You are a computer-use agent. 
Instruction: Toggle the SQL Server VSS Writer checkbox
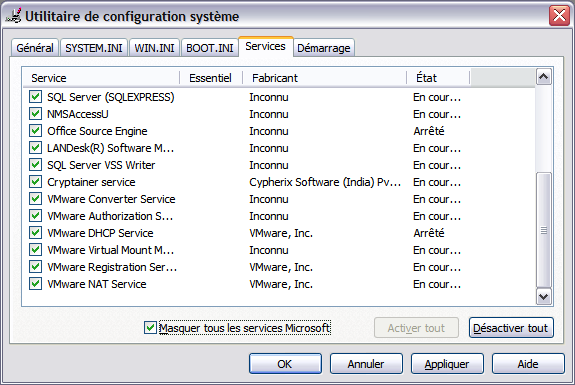pos(36,165)
